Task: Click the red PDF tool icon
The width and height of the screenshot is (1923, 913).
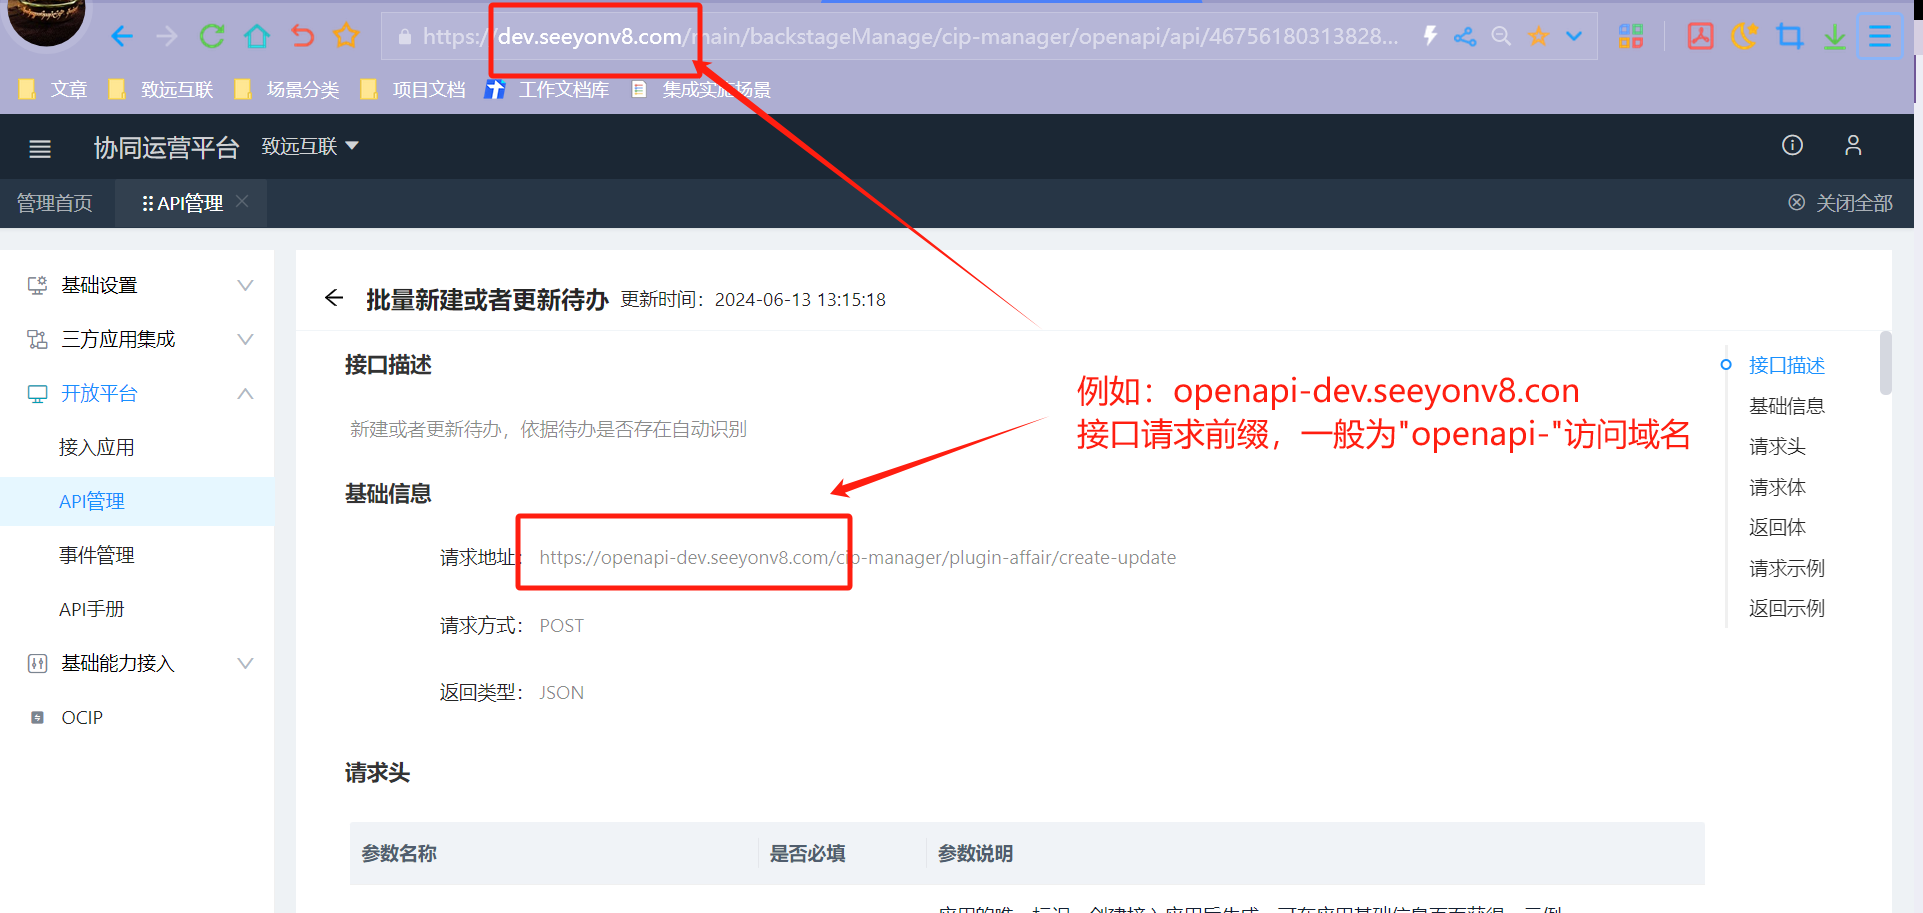Action: [x=1700, y=37]
